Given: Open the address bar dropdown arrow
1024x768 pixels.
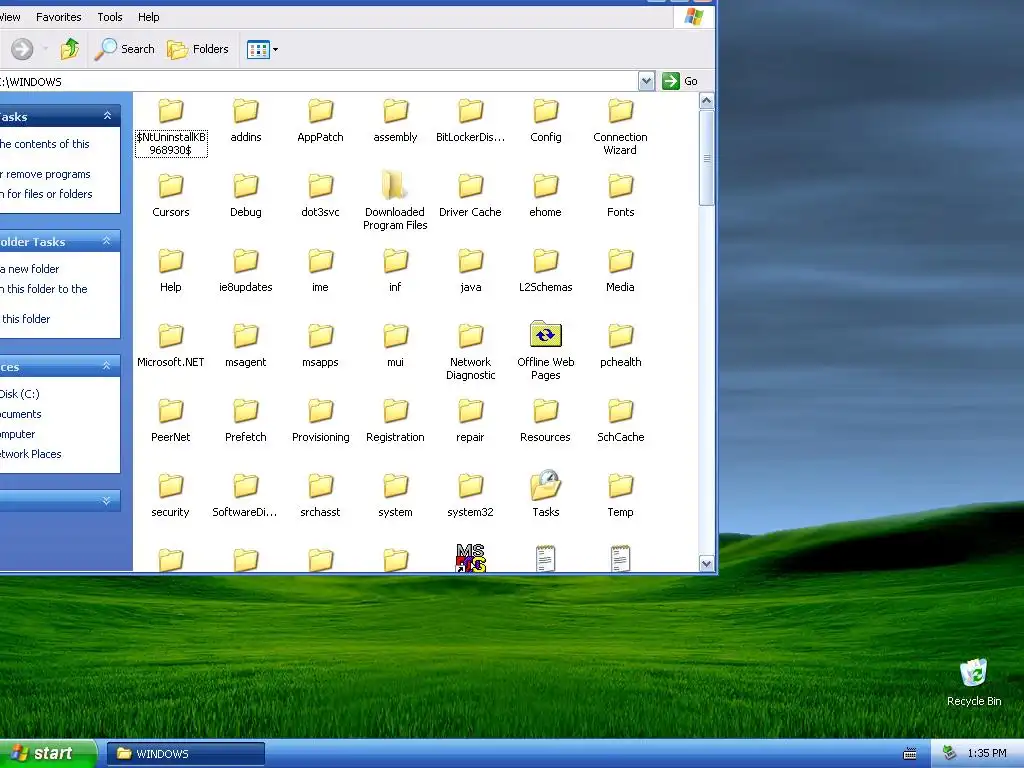Looking at the screenshot, I should click(646, 81).
